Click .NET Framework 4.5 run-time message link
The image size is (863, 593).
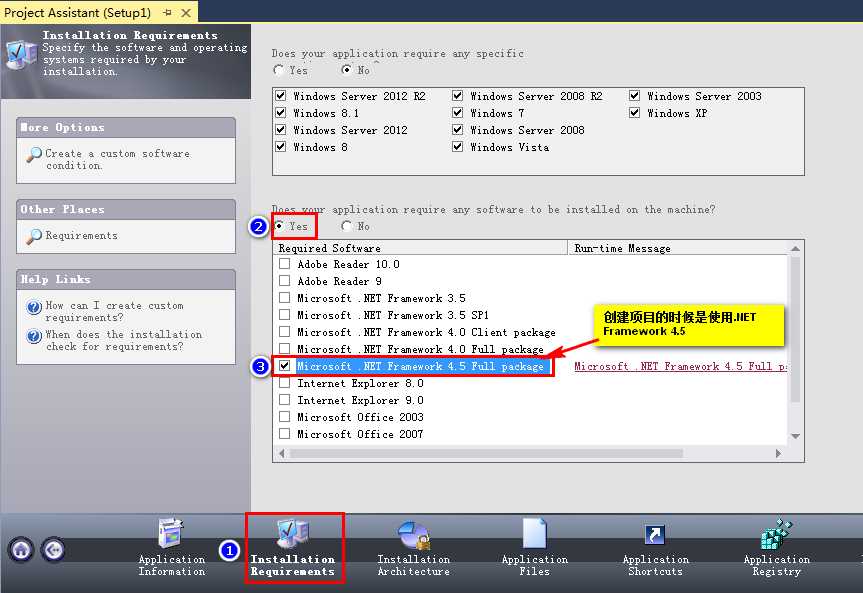680,366
